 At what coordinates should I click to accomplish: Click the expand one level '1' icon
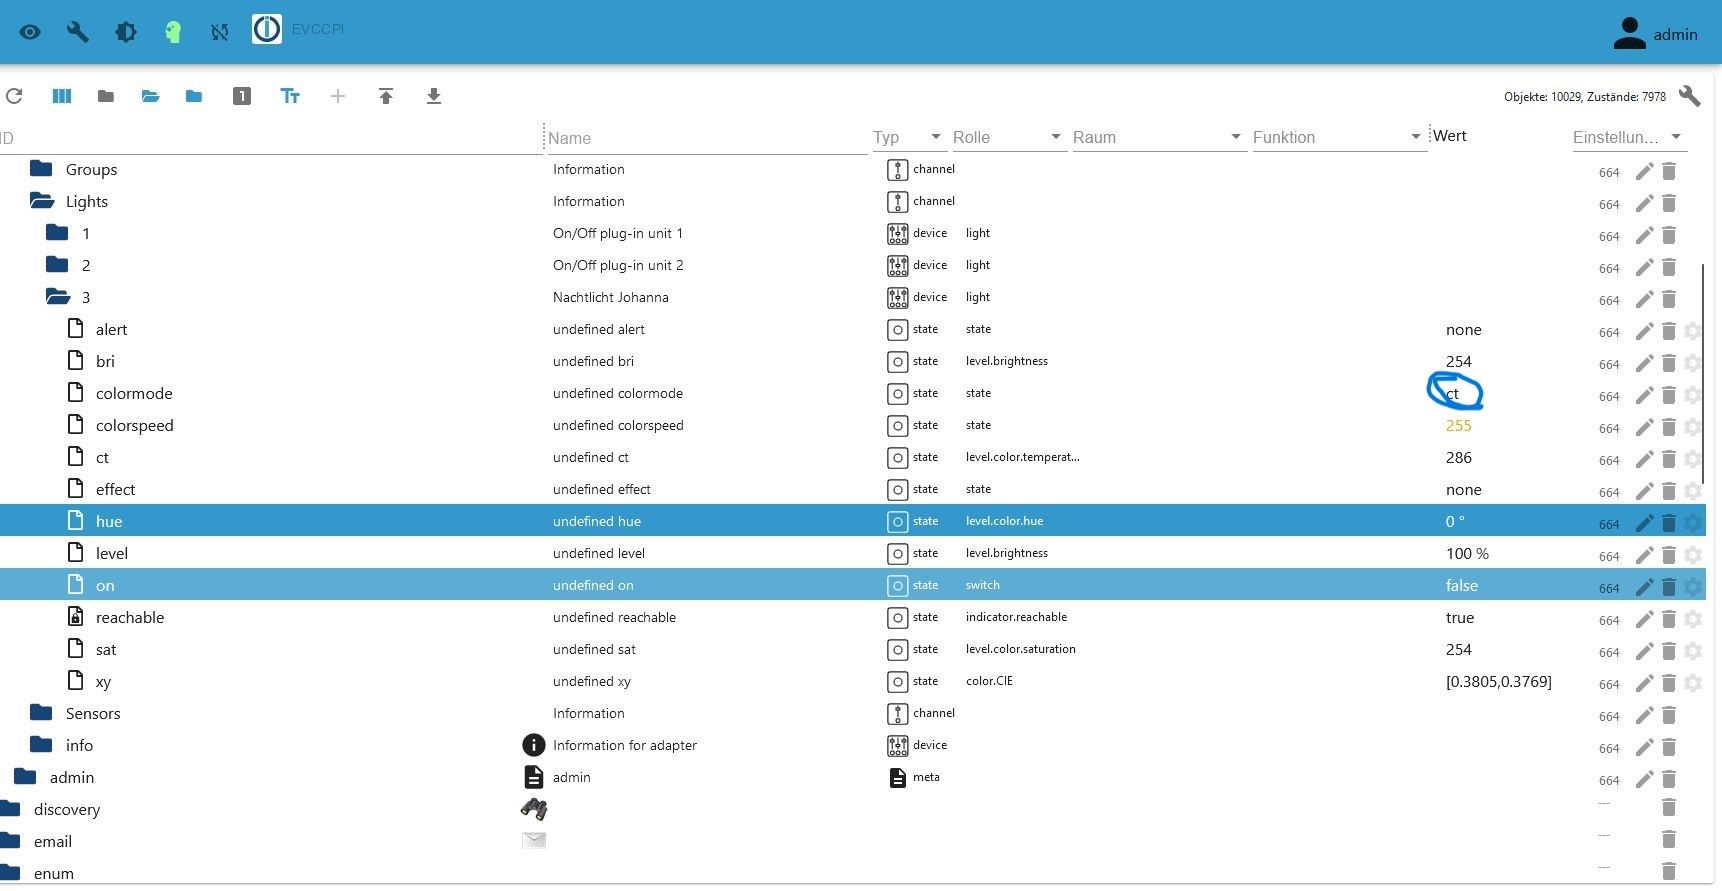(242, 96)
